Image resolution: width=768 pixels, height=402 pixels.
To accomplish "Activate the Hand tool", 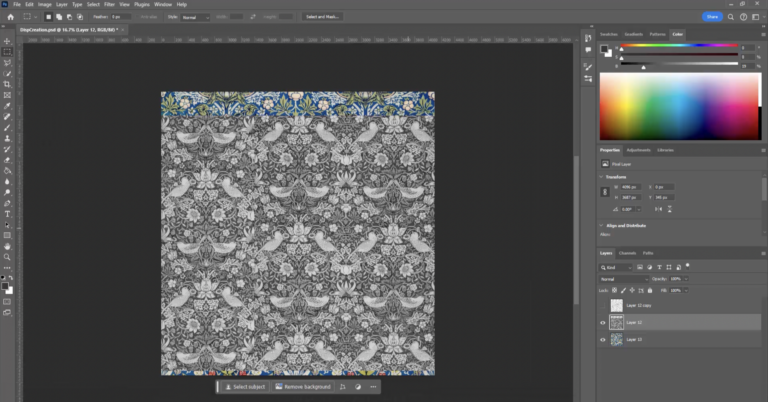I will (8, 246).
